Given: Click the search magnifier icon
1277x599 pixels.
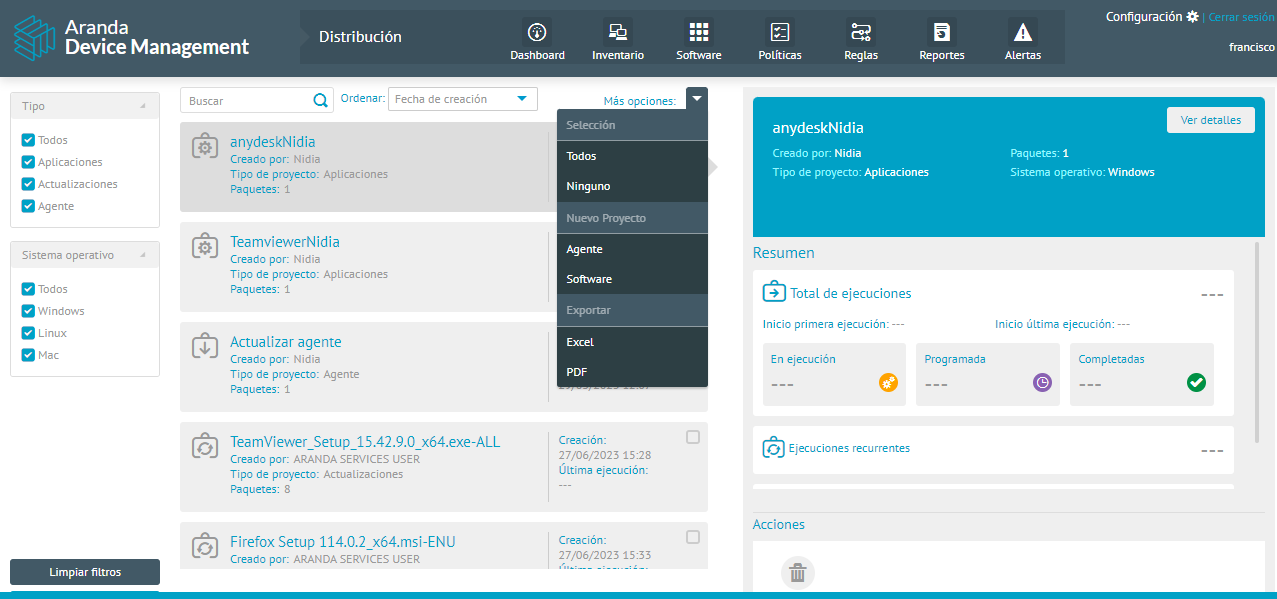Looking at the screenshot, I should 321,100.
